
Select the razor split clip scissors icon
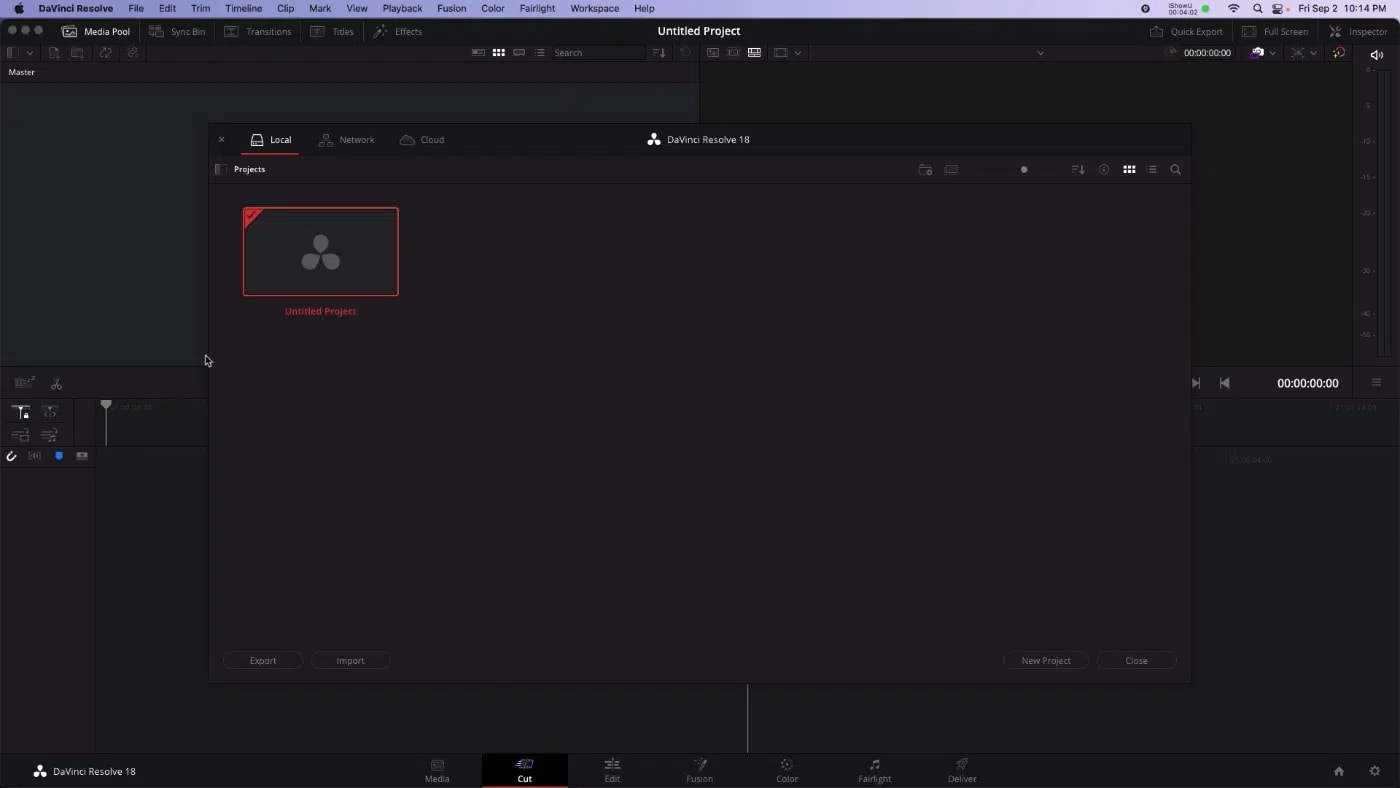click(56, 383)
